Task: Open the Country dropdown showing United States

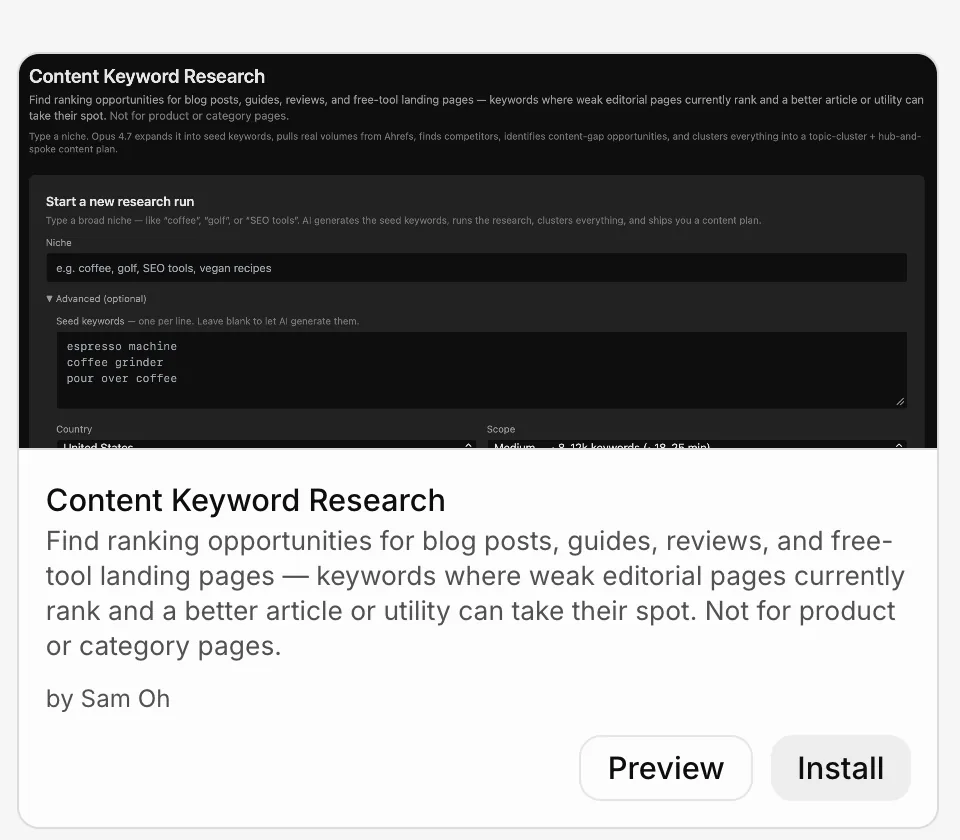Action: (266, 444)
